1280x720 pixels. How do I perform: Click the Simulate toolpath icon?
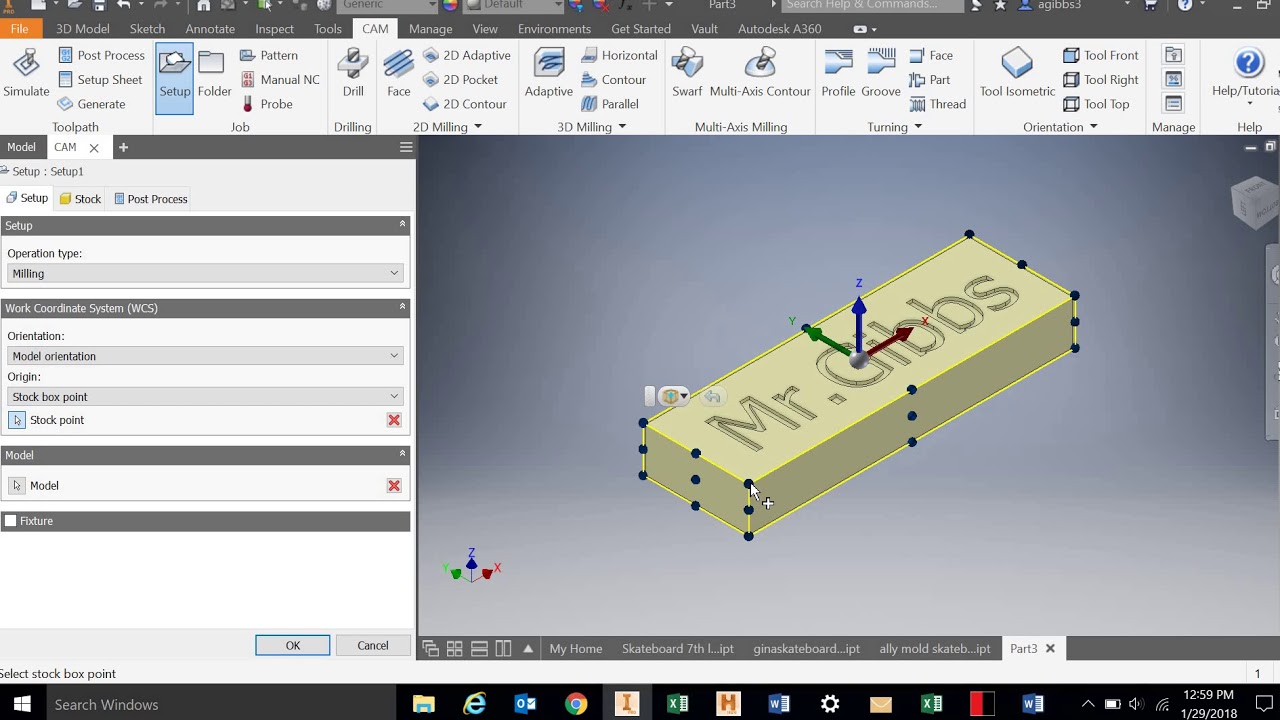point(26,75)
